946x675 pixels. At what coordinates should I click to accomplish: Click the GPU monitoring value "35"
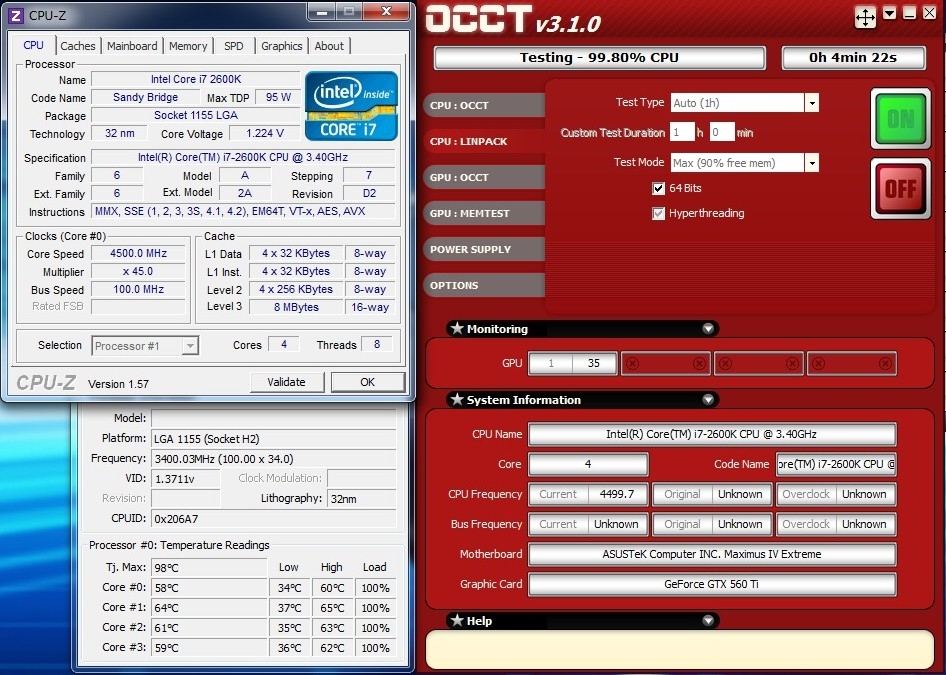point(594,363)
